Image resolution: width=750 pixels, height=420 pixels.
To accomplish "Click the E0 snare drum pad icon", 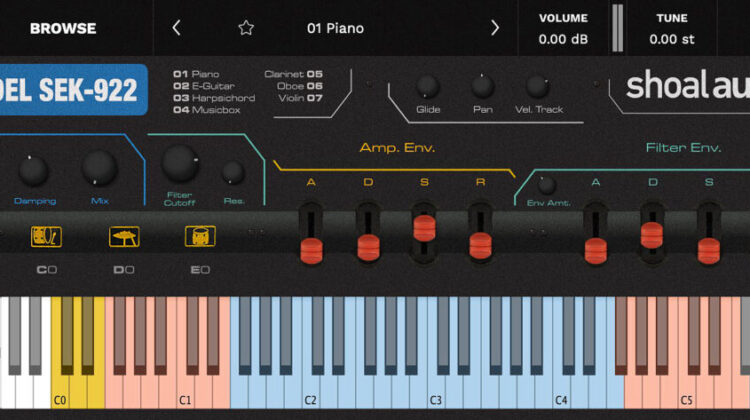I will tap(200, 236).
